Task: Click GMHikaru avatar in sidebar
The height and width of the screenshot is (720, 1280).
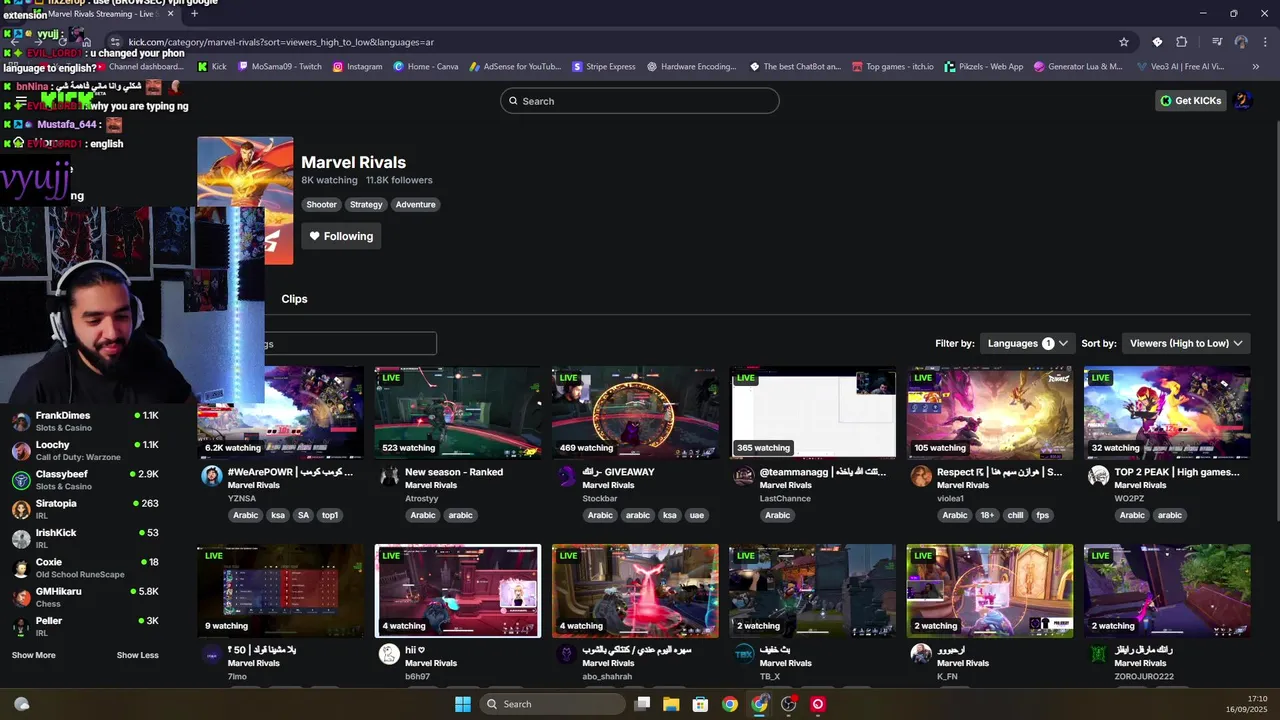Action: 21,597
